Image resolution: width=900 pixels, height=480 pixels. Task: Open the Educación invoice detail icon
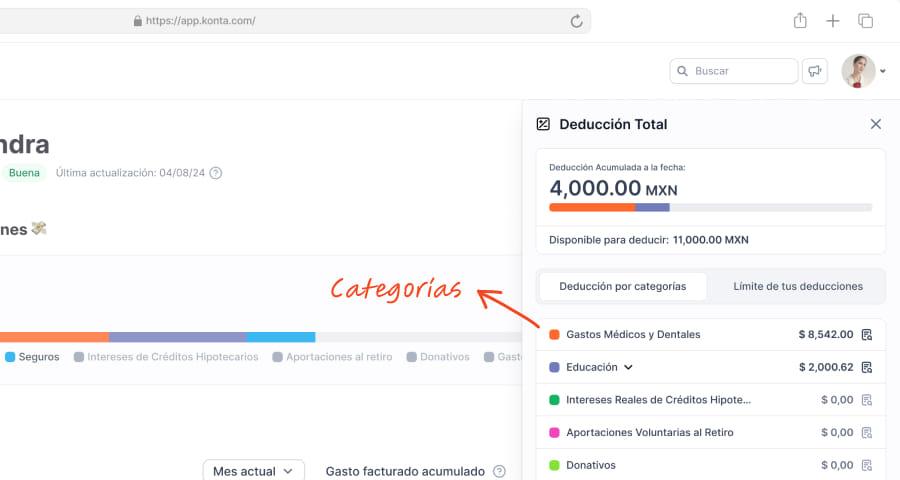[x=867, y=367]
